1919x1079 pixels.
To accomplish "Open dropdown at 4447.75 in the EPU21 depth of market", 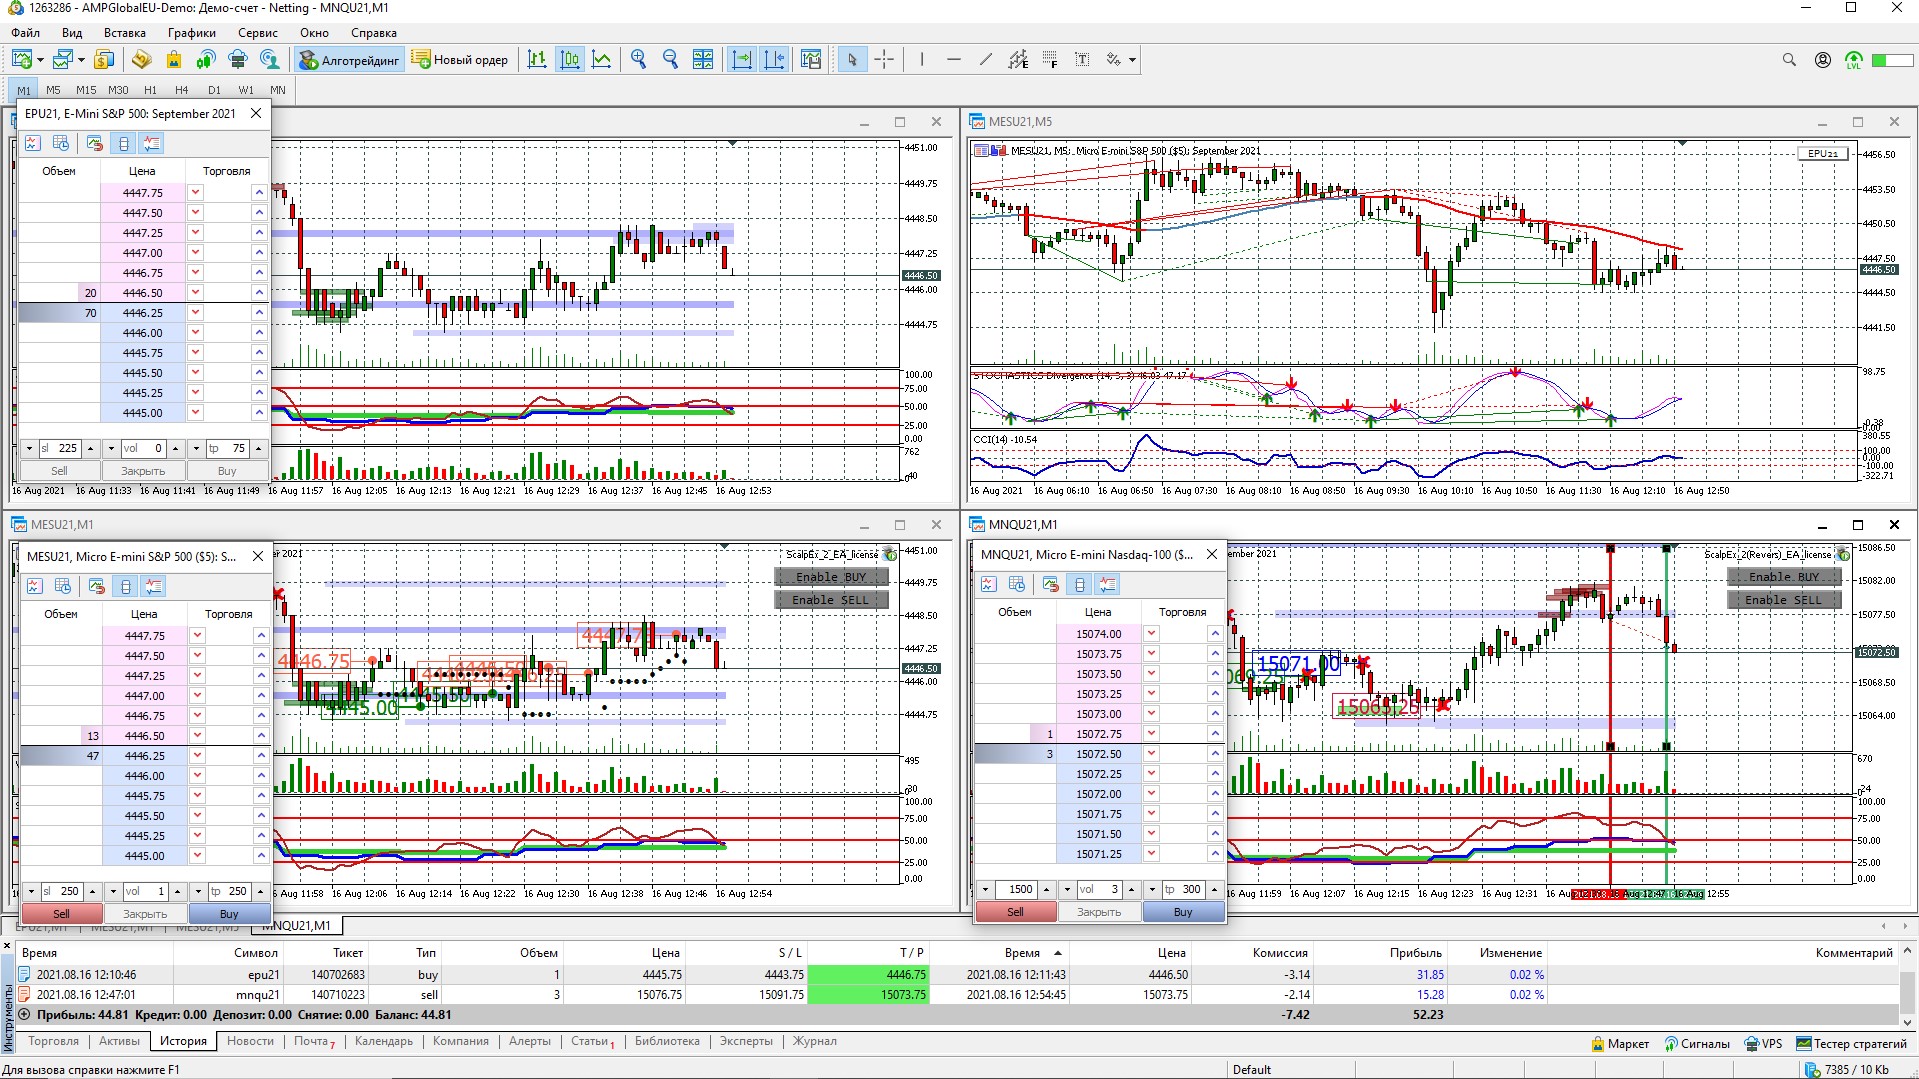I will coord(196,193).
